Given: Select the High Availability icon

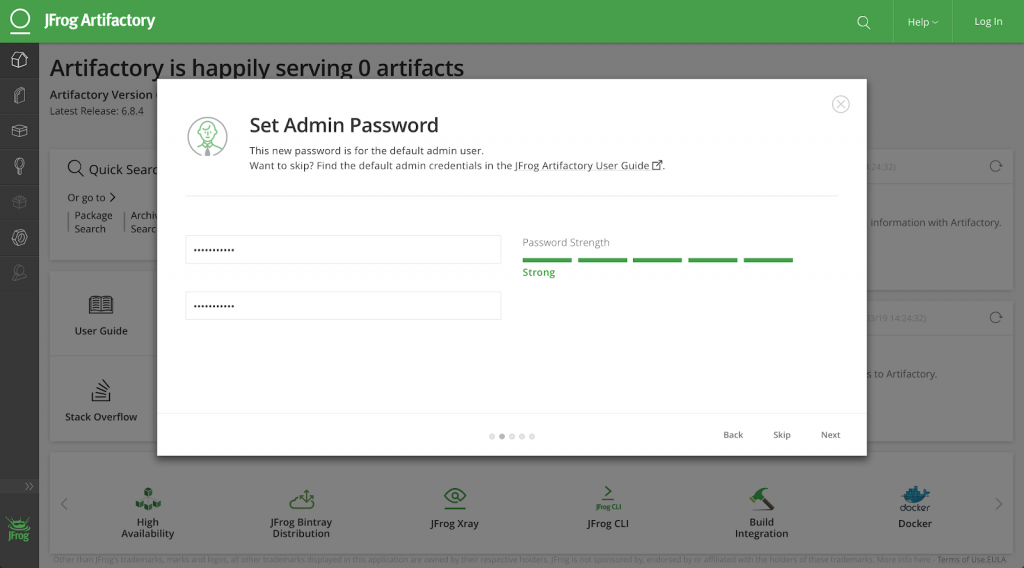Looking at the screenshot, I should coord(148,498).
